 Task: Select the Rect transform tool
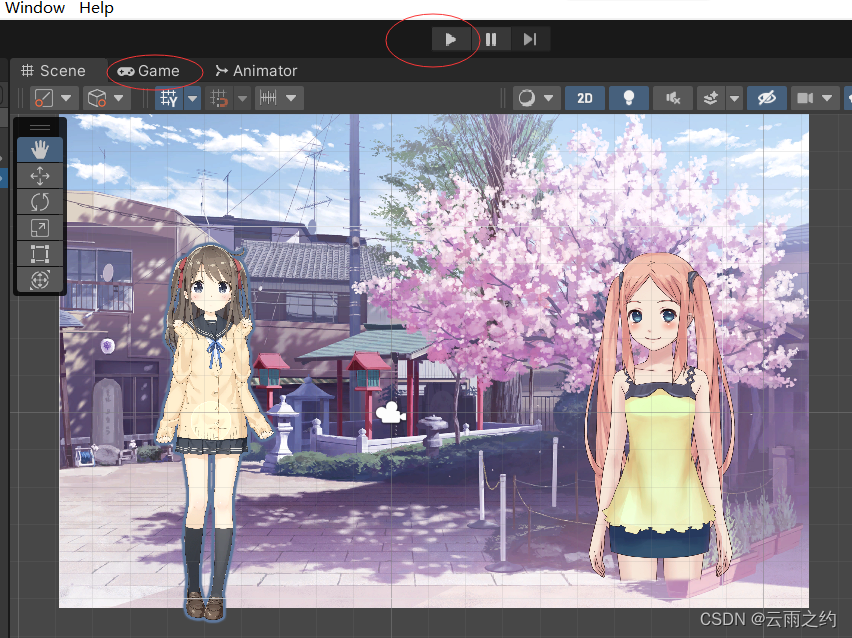[x=40, y=254]
